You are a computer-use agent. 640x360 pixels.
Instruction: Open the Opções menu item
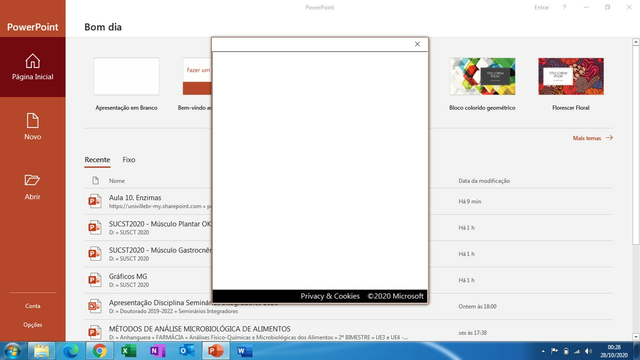click(x=33, y=325)
